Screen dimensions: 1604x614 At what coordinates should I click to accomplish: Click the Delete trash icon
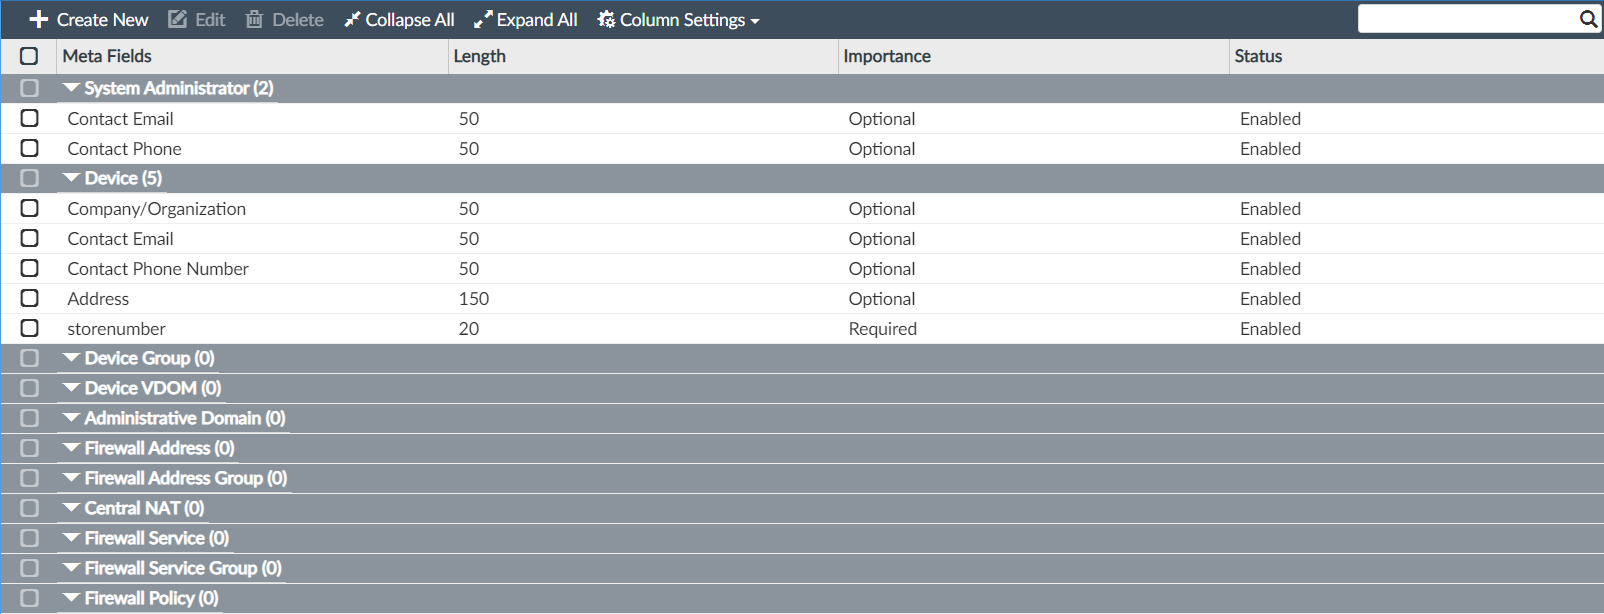pyautogui.click(x=254, y=20)
